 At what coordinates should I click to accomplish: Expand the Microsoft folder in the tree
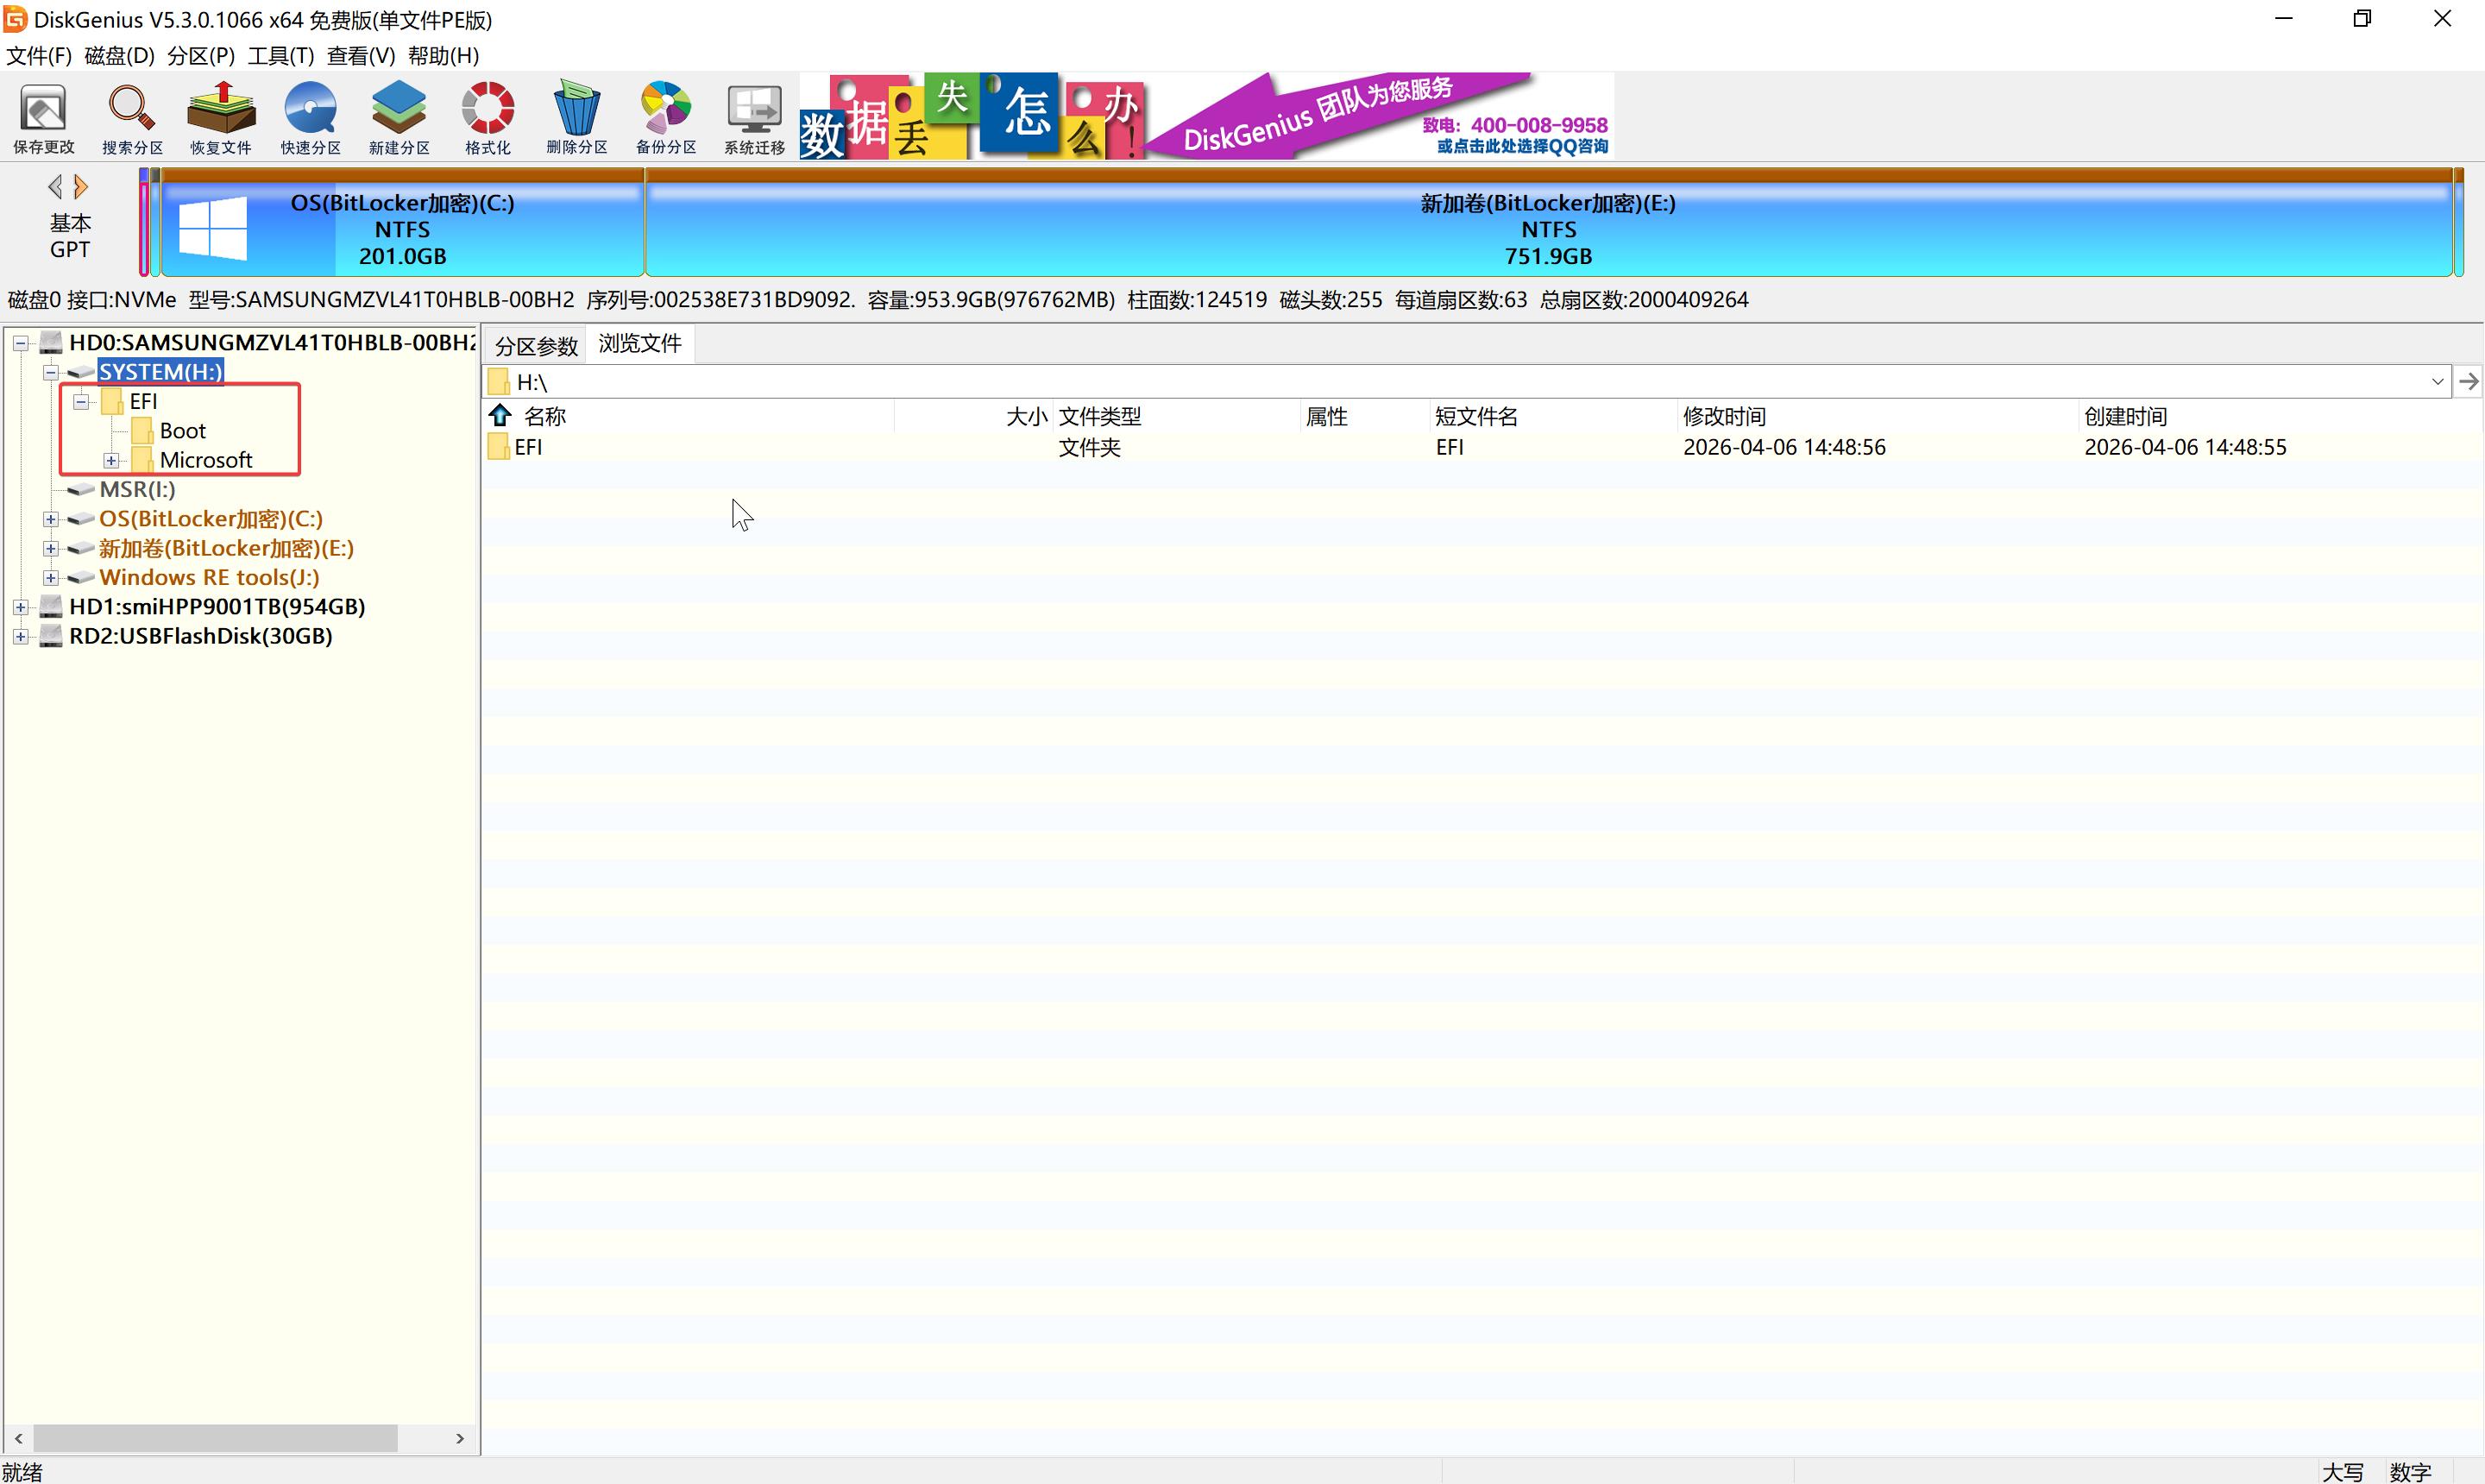[x=111, y=461]
